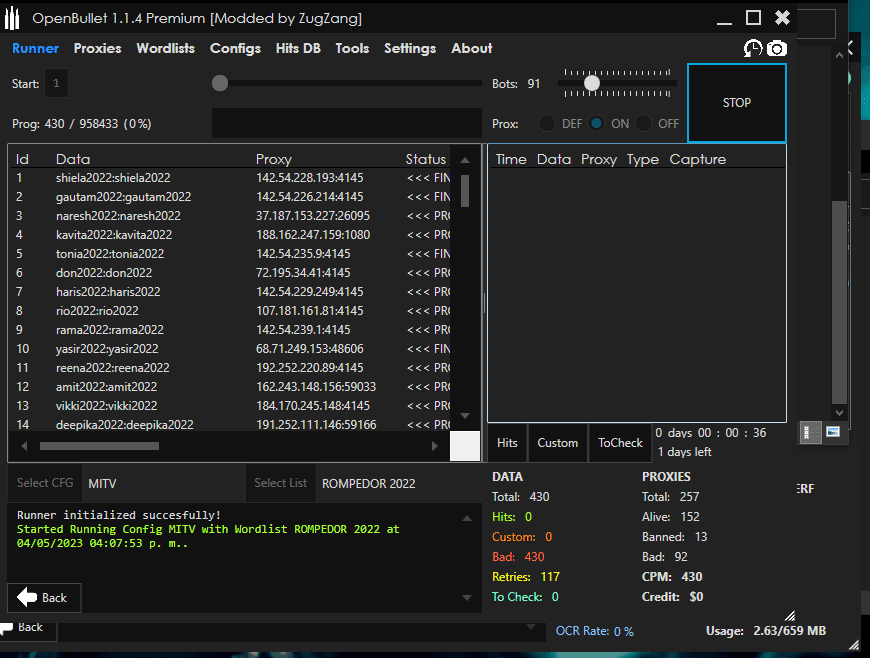Click the list view icon at right edge
870x658 pixels.
pos(811,432)
